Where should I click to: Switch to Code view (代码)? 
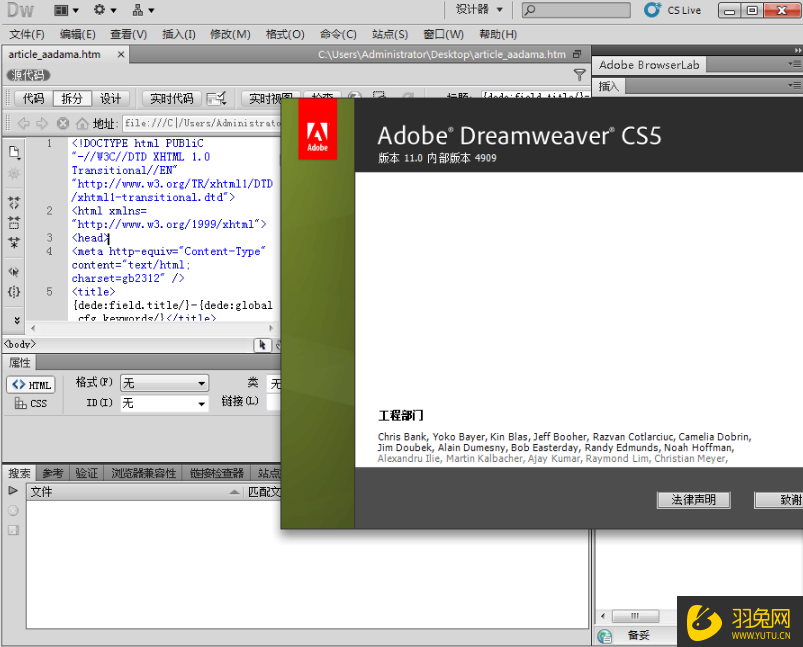pos(34,99)
